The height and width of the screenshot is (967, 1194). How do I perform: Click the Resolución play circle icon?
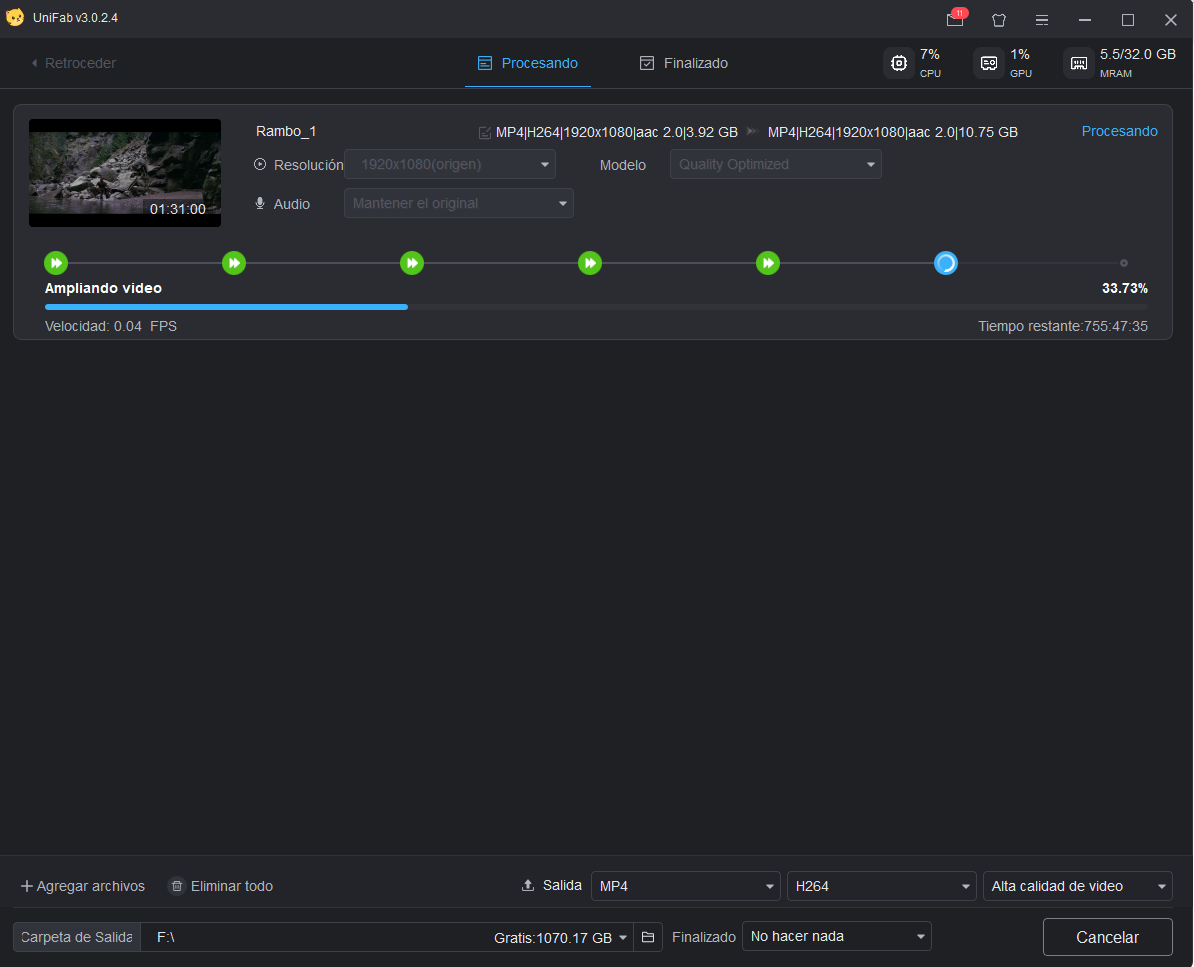[260, 164]
